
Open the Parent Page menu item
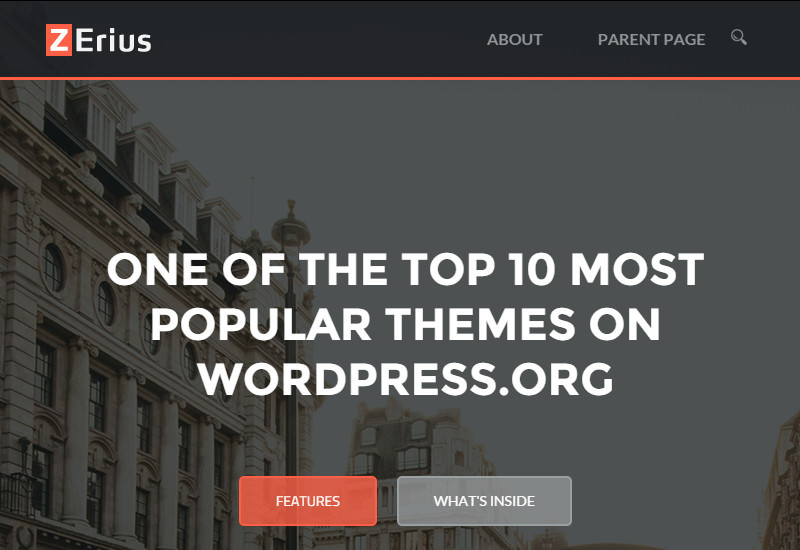[651, 39]
